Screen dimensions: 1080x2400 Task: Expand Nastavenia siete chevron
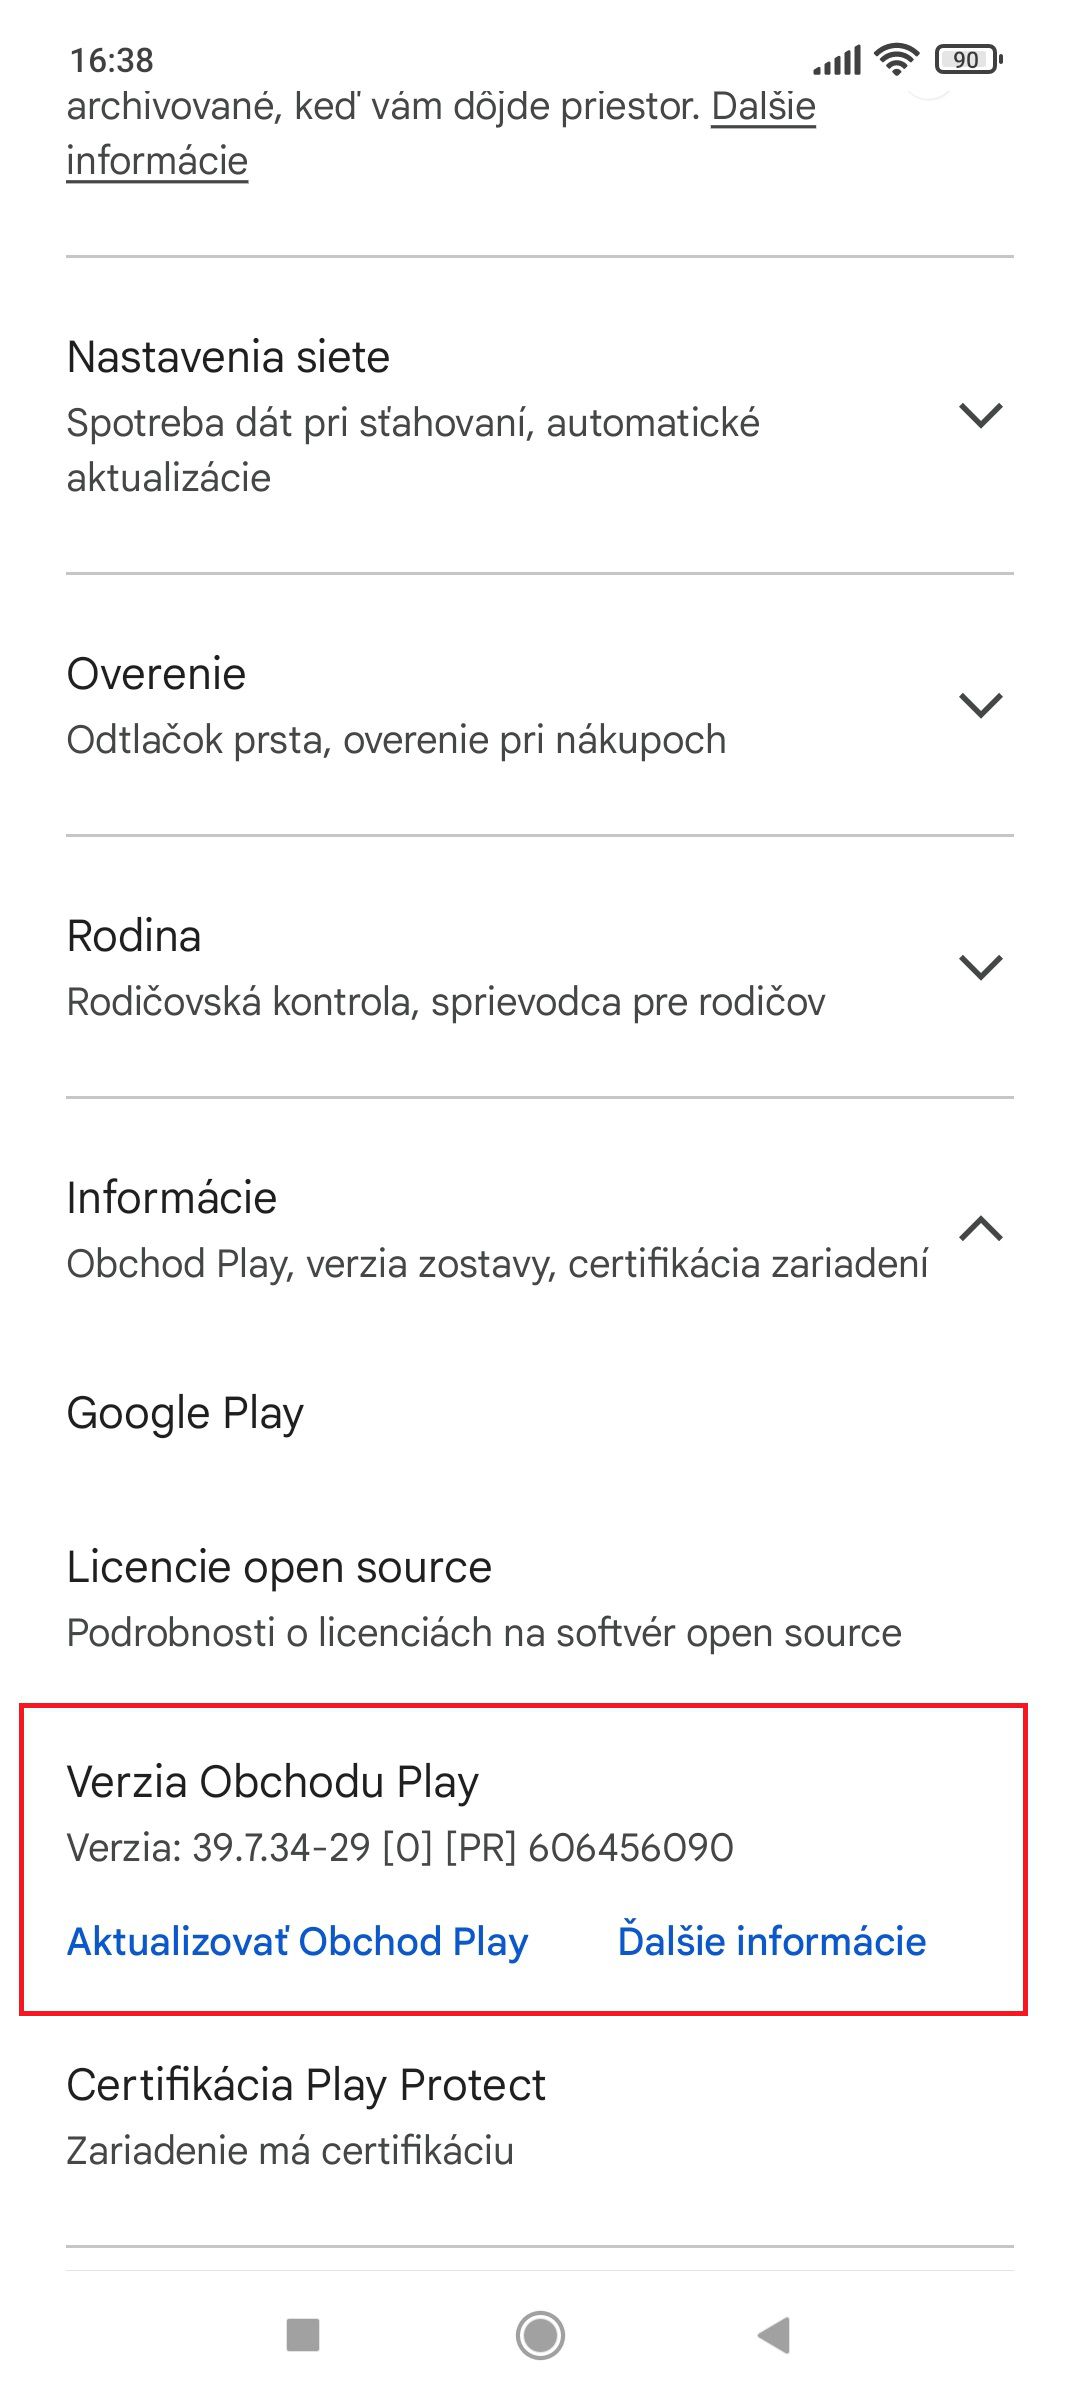click(x=980, y=416)
